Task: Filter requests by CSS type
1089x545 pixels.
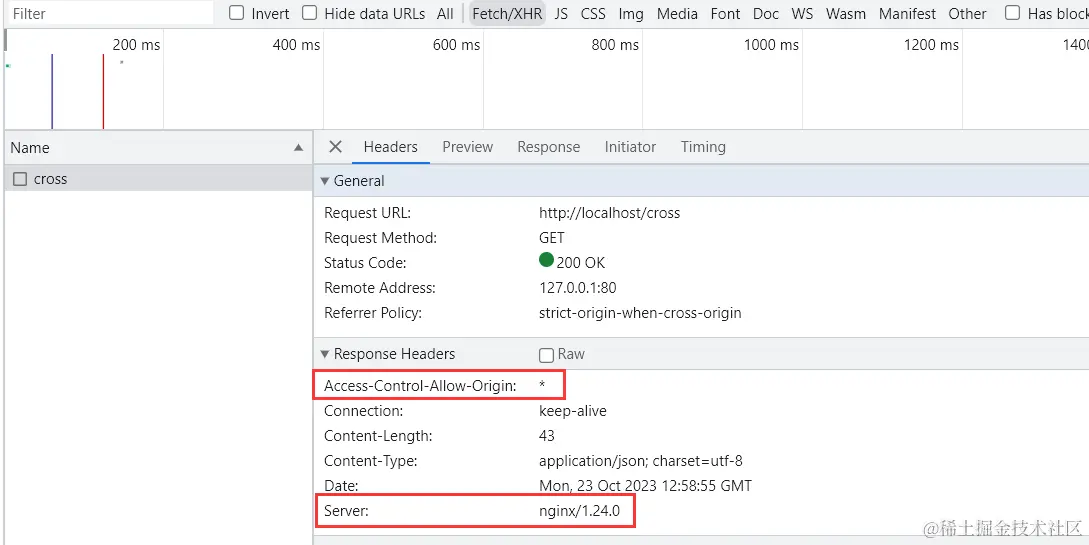Action: pos(593,14)
